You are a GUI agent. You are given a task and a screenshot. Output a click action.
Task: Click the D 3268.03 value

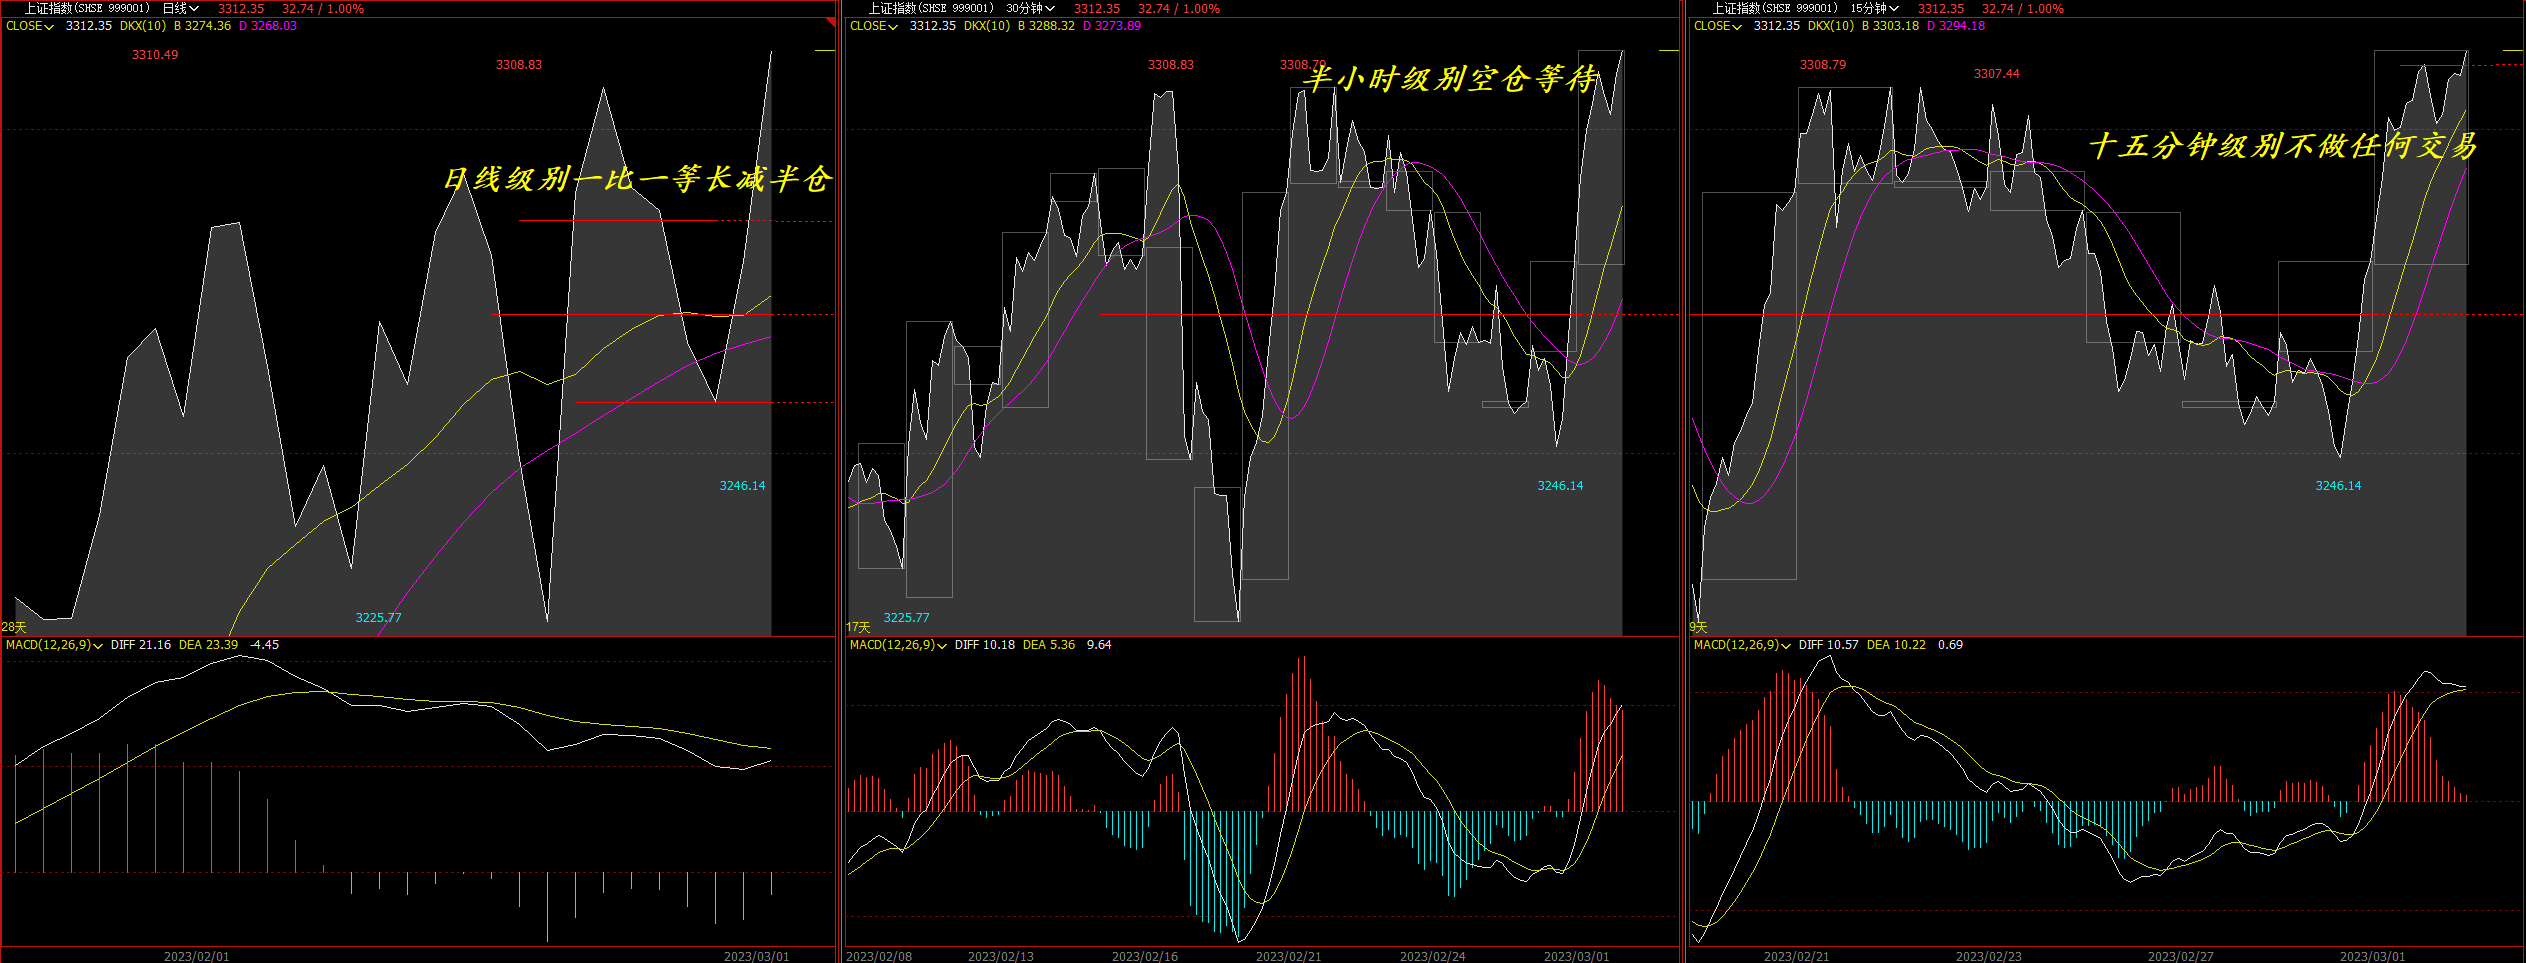[x=268, y=26]
